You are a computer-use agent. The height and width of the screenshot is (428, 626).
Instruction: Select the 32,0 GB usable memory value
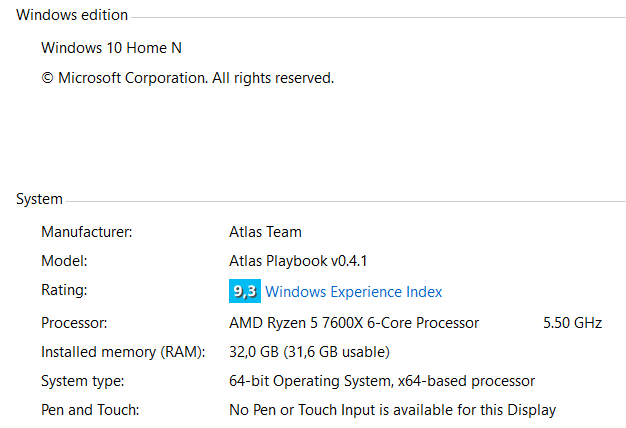[309, 352]
